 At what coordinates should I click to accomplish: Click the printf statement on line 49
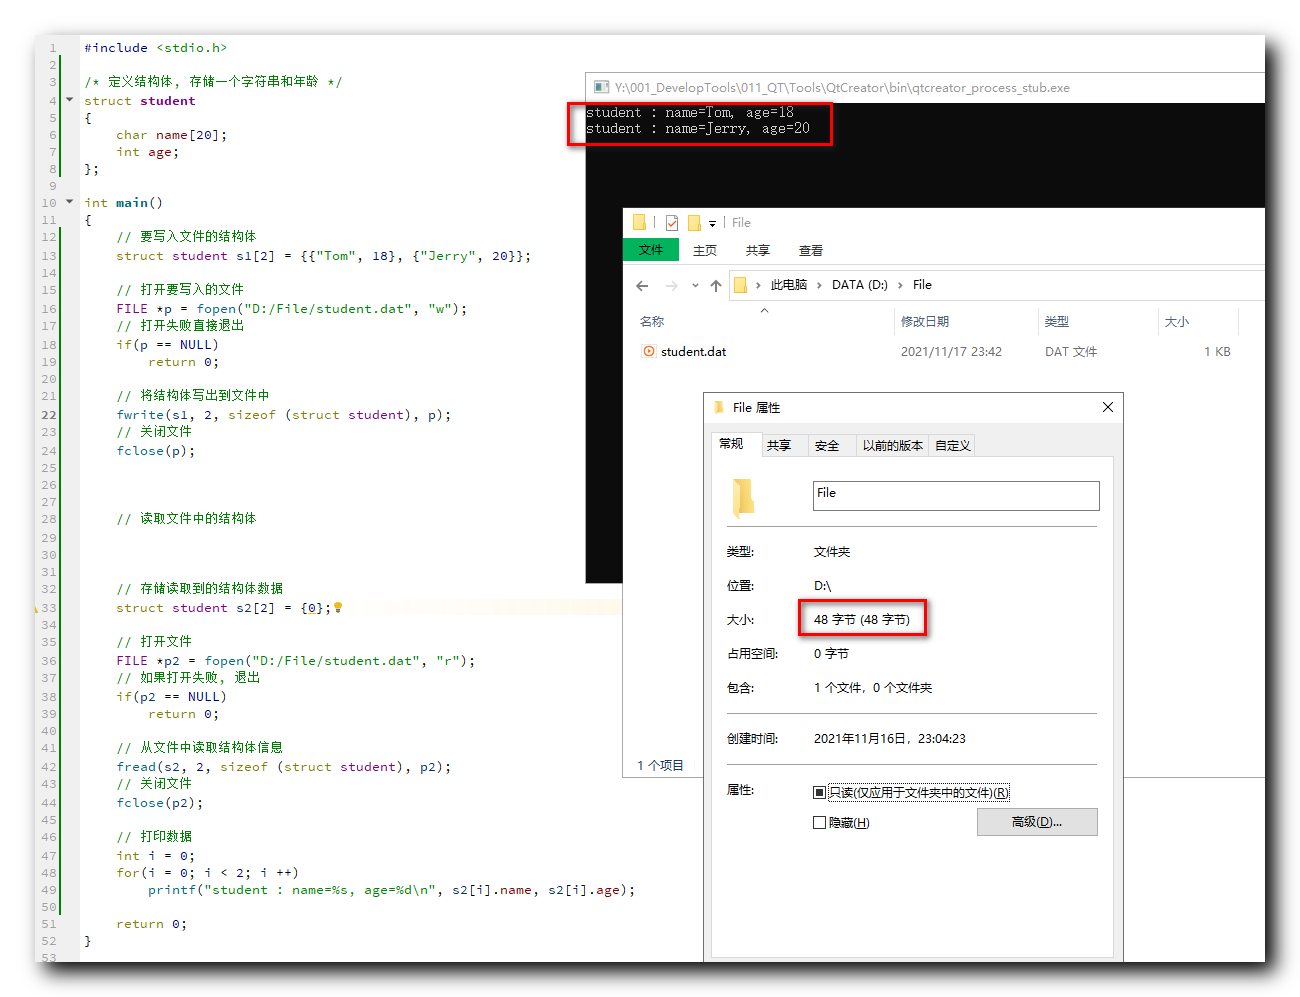pos(392,889)
